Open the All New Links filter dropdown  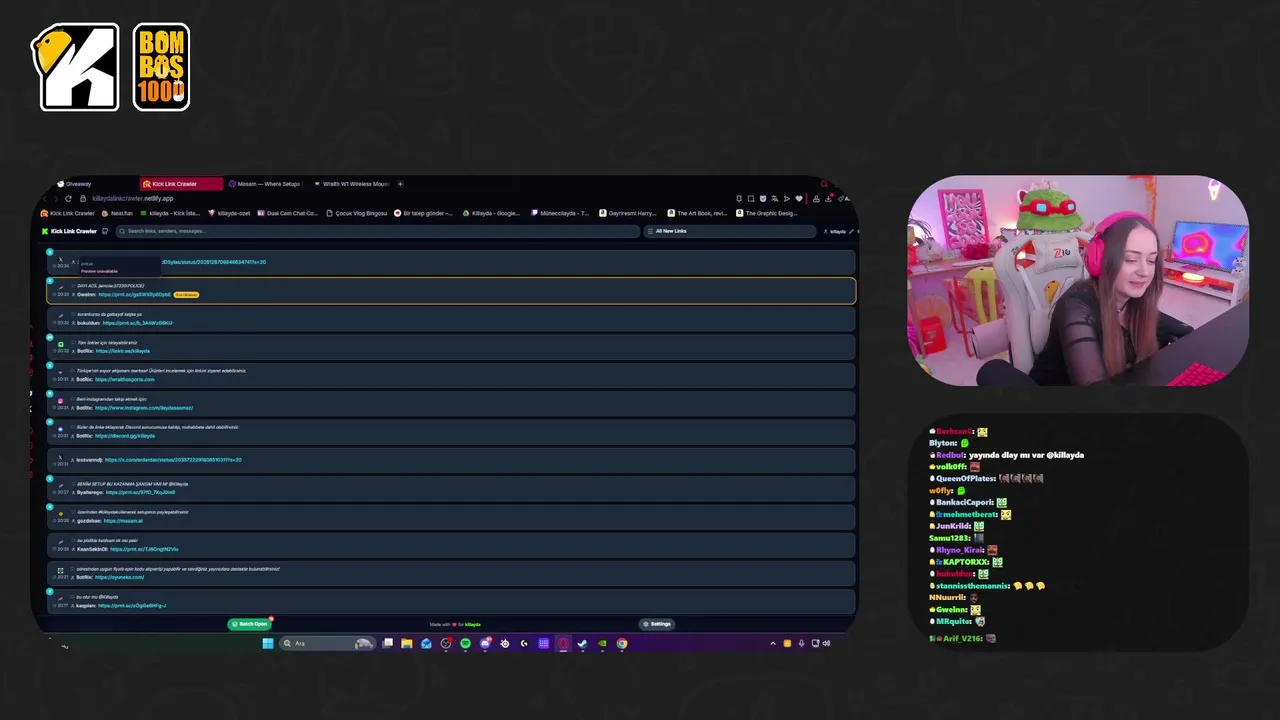pos(730,231)
